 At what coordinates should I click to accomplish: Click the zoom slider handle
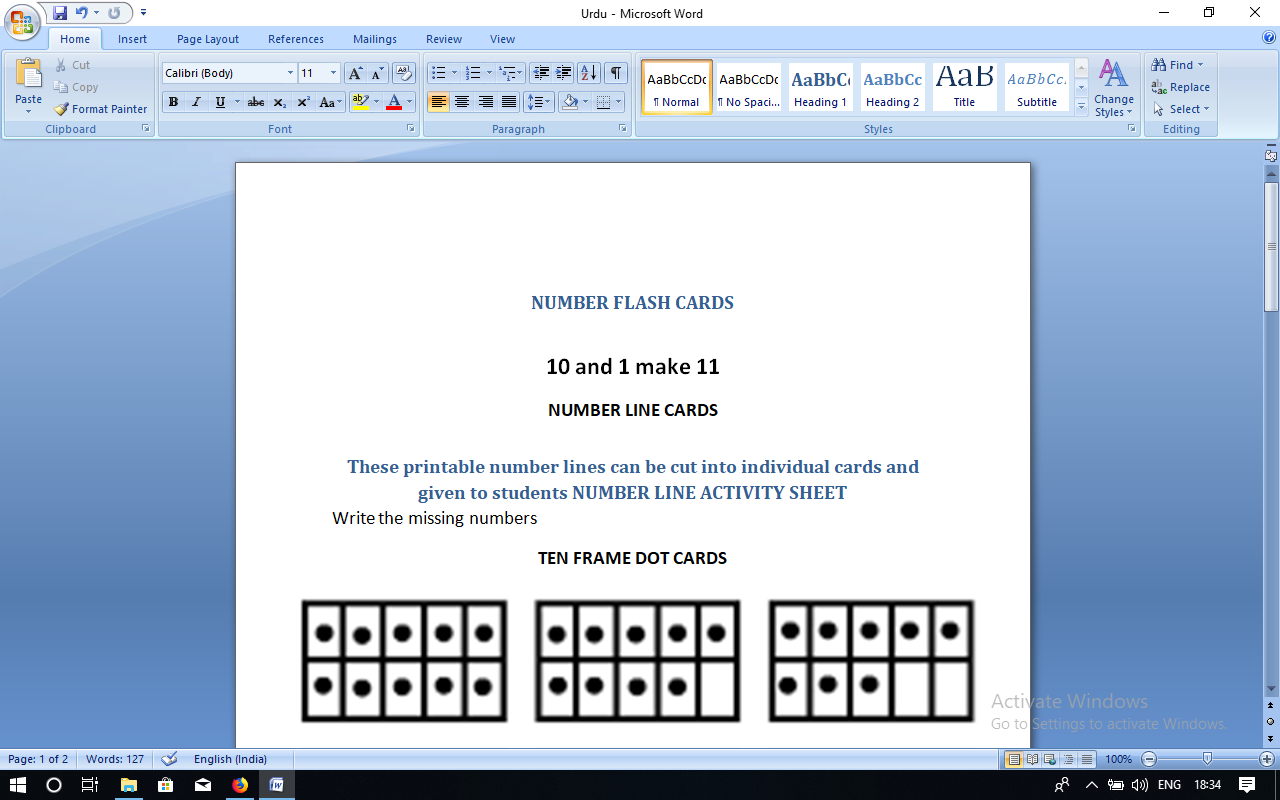[1207, 759]
